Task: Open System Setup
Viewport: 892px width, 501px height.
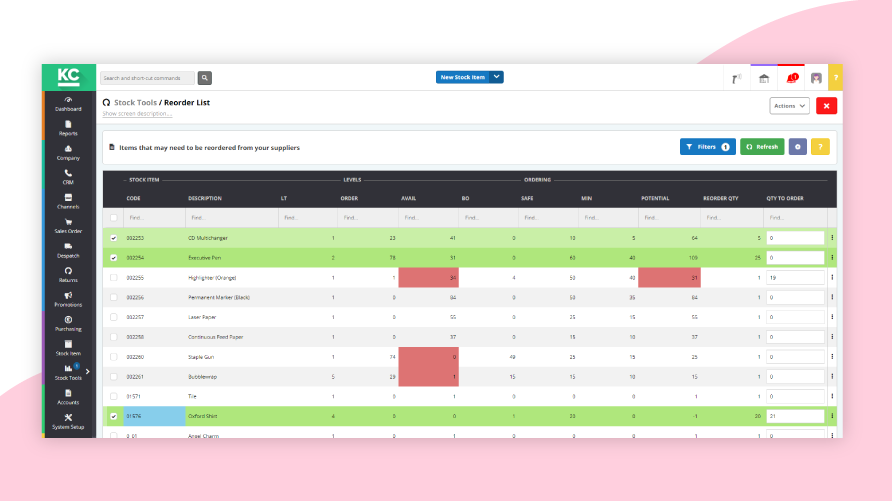Action: 68,421
